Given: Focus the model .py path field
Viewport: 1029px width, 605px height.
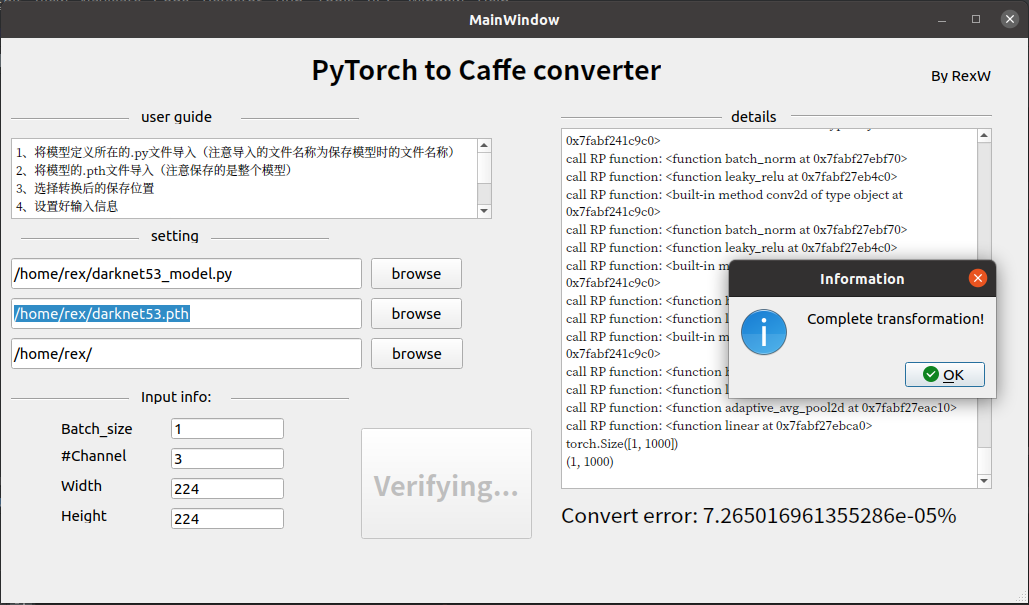Looking at the screenshot, I should click(186, 274).
